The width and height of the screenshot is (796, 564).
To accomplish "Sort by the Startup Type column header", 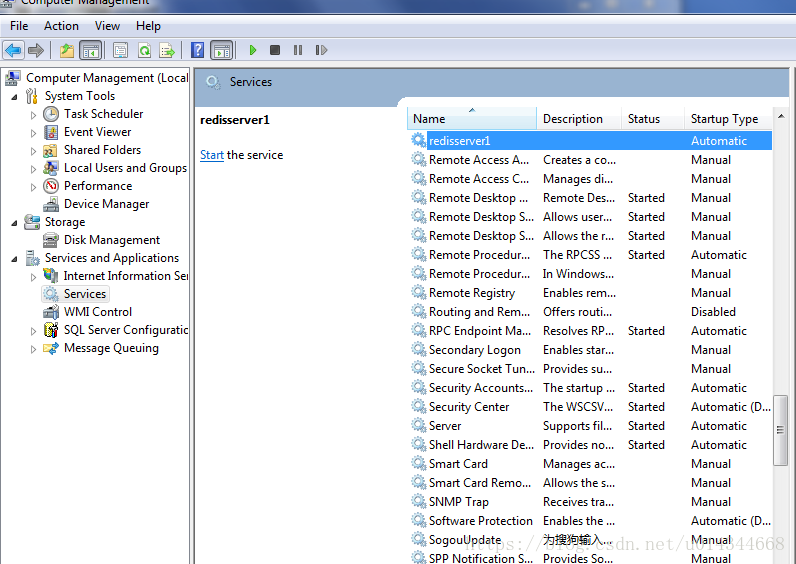I will (728, 118).
